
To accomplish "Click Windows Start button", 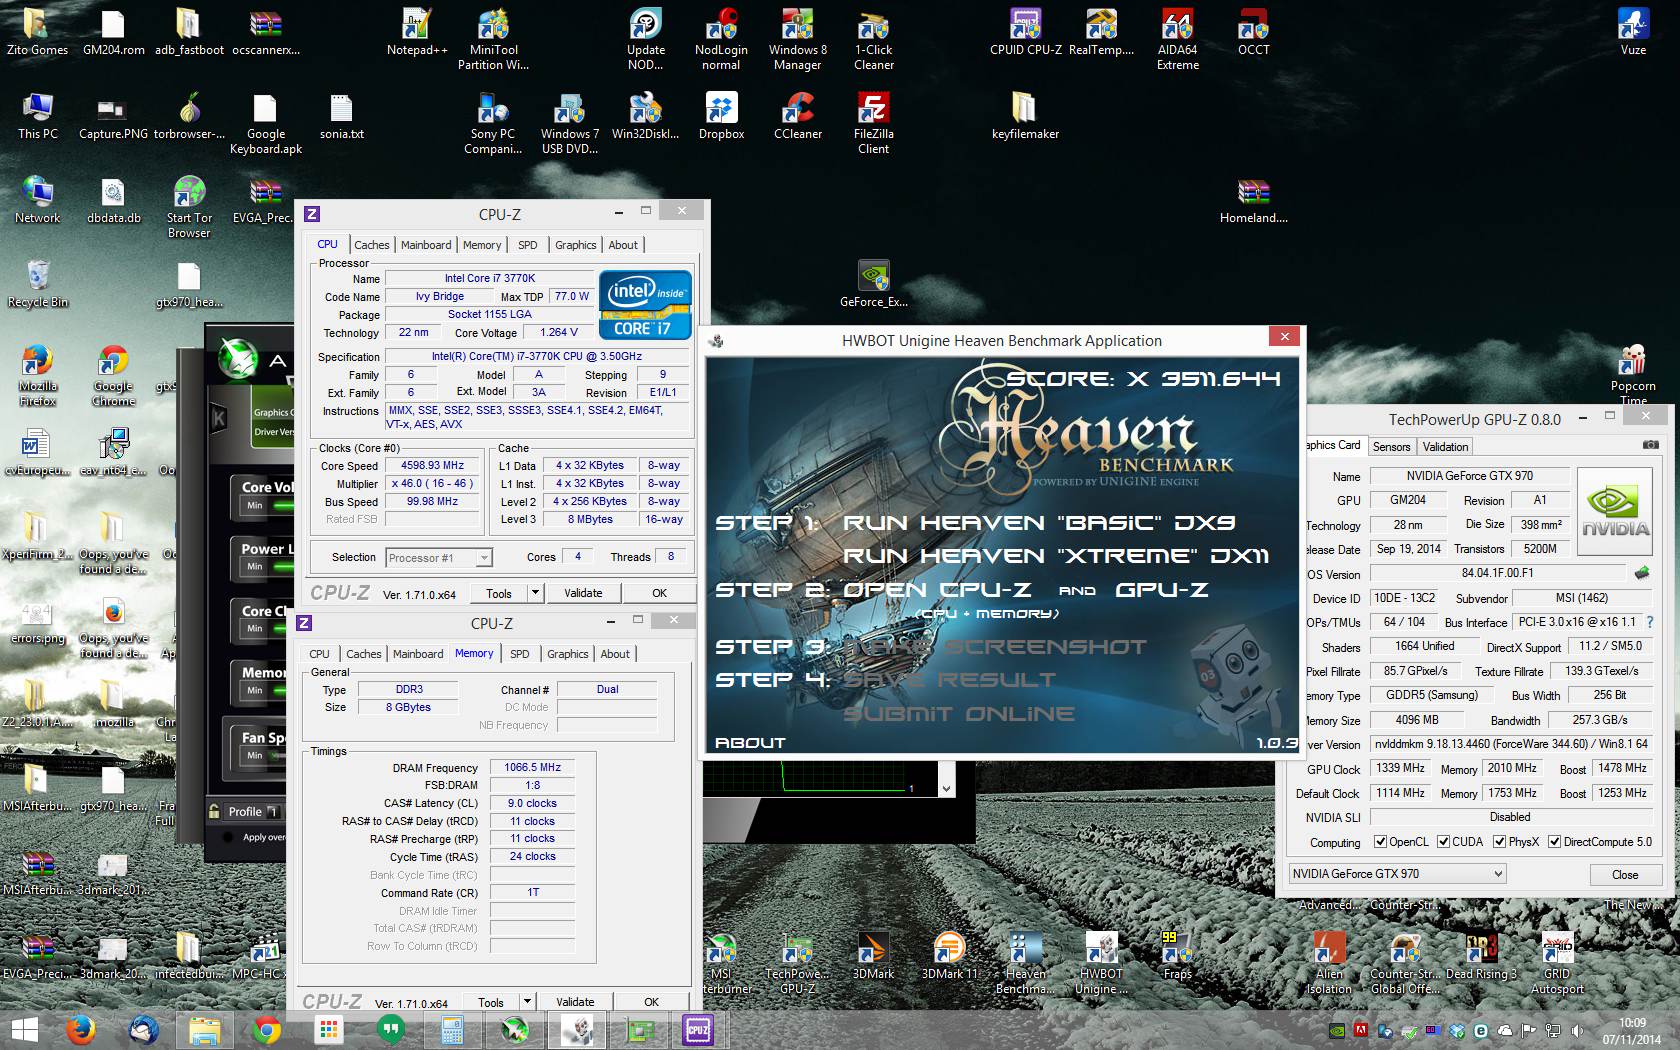I will tap(24, 1029).
